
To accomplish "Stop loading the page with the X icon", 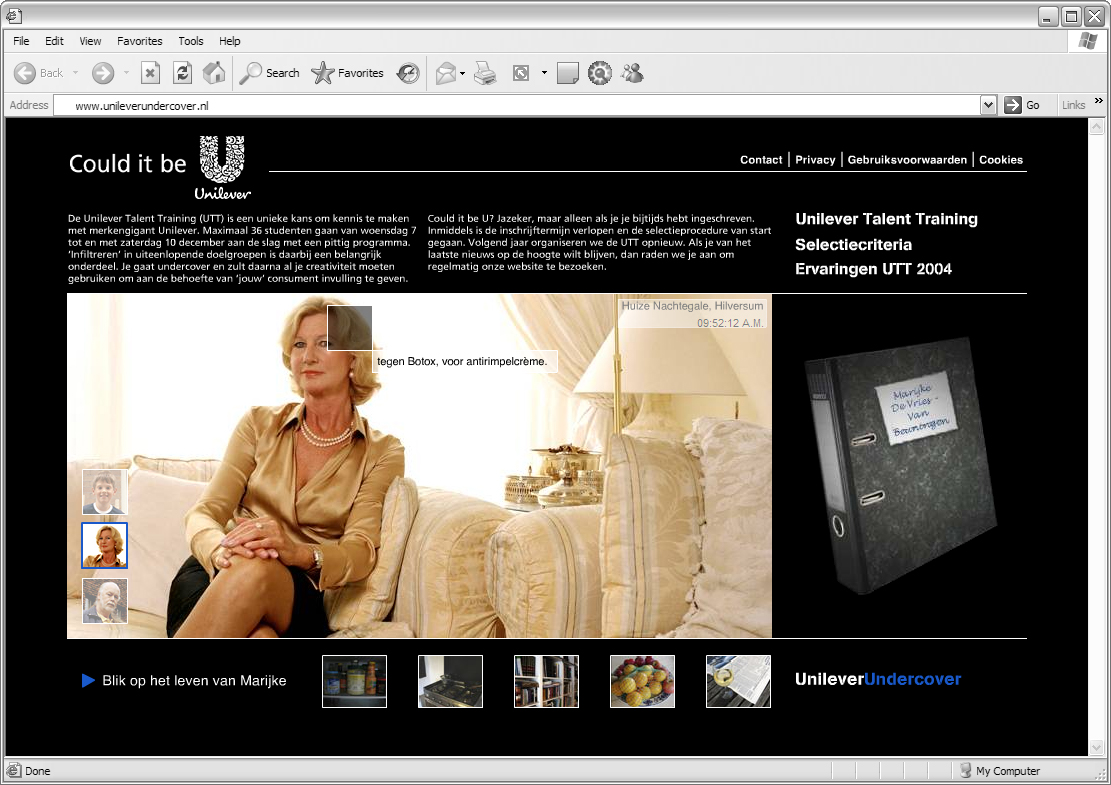I will point(150,73).
